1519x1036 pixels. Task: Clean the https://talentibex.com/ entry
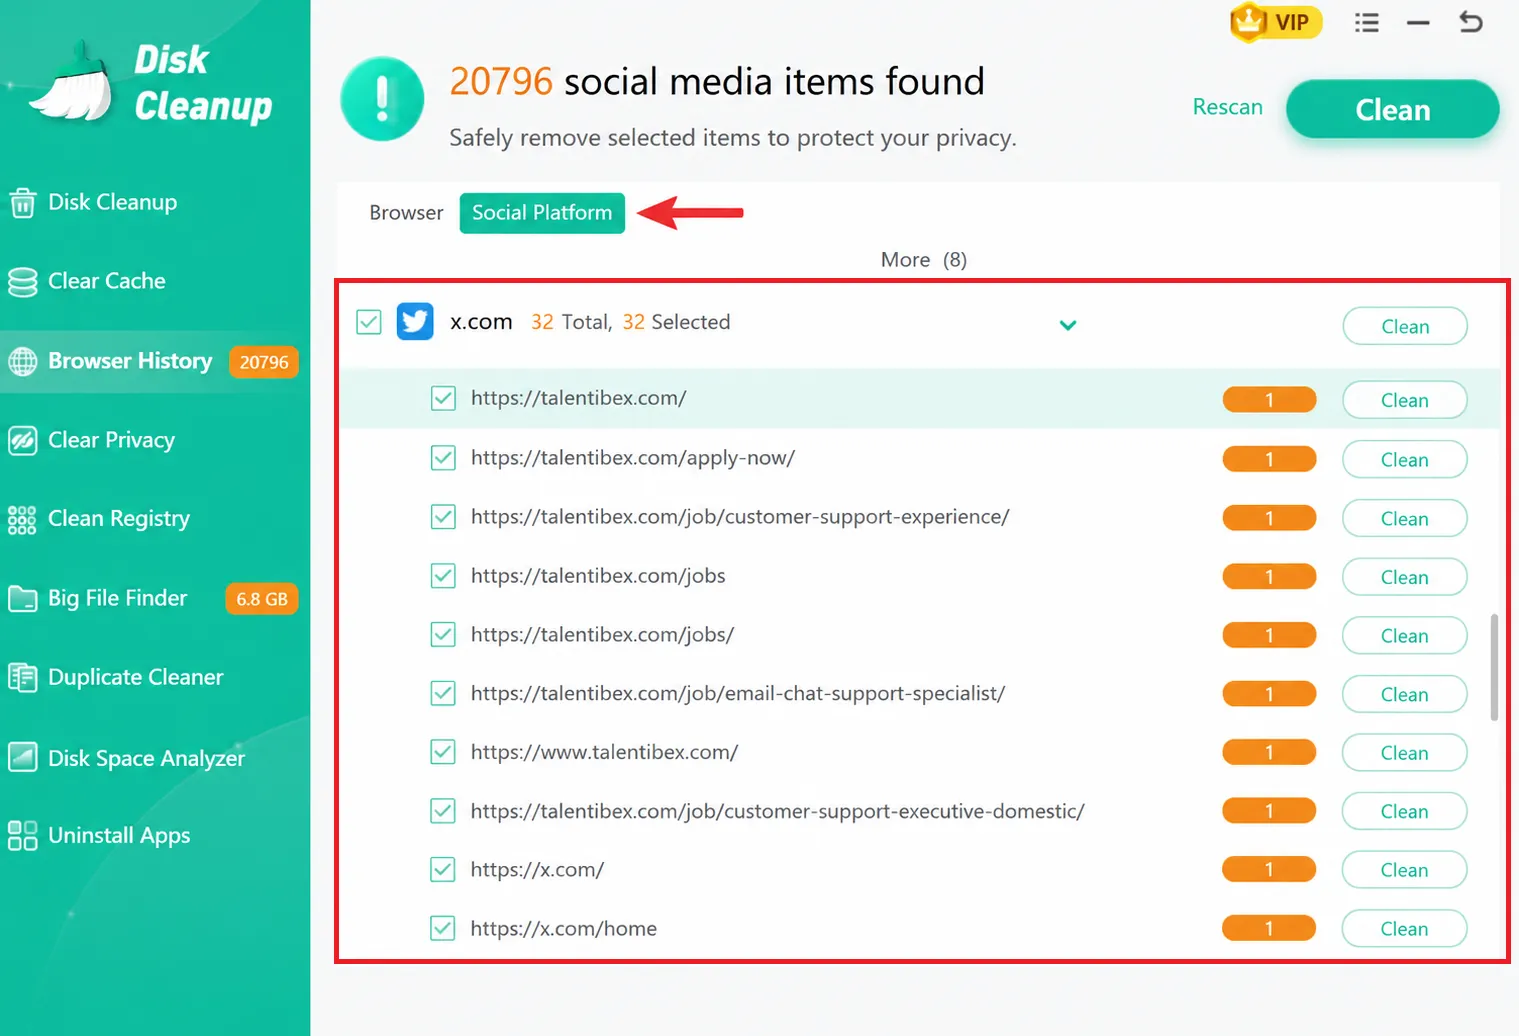(x=1404, y=400)
